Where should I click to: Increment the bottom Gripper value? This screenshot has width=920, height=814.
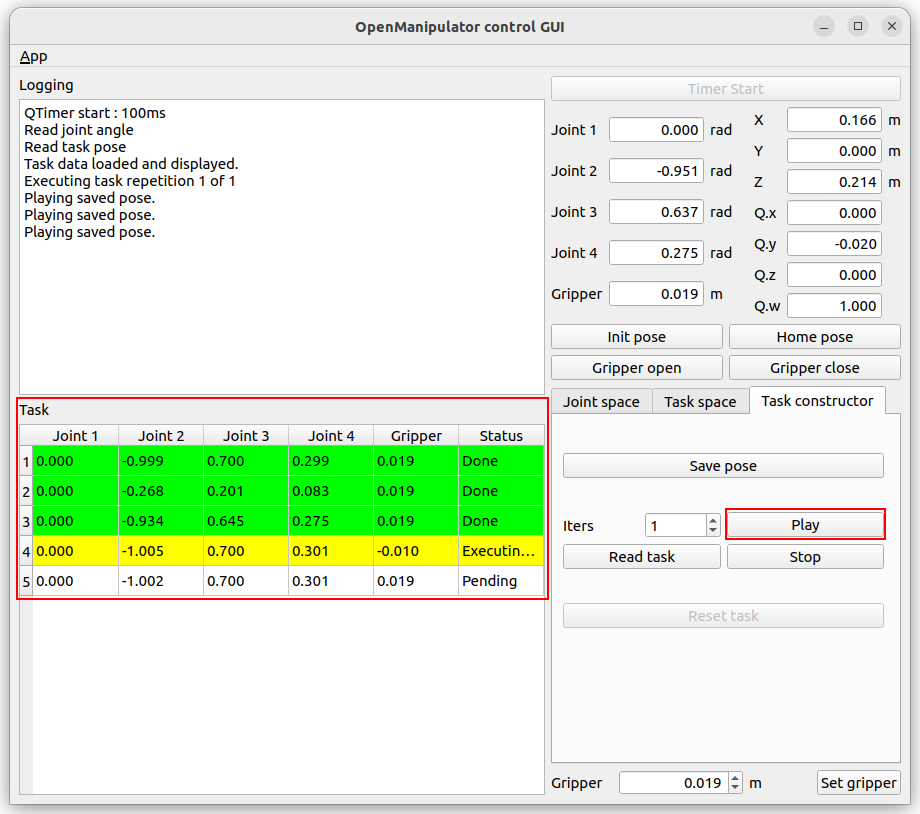pos(736,778)
